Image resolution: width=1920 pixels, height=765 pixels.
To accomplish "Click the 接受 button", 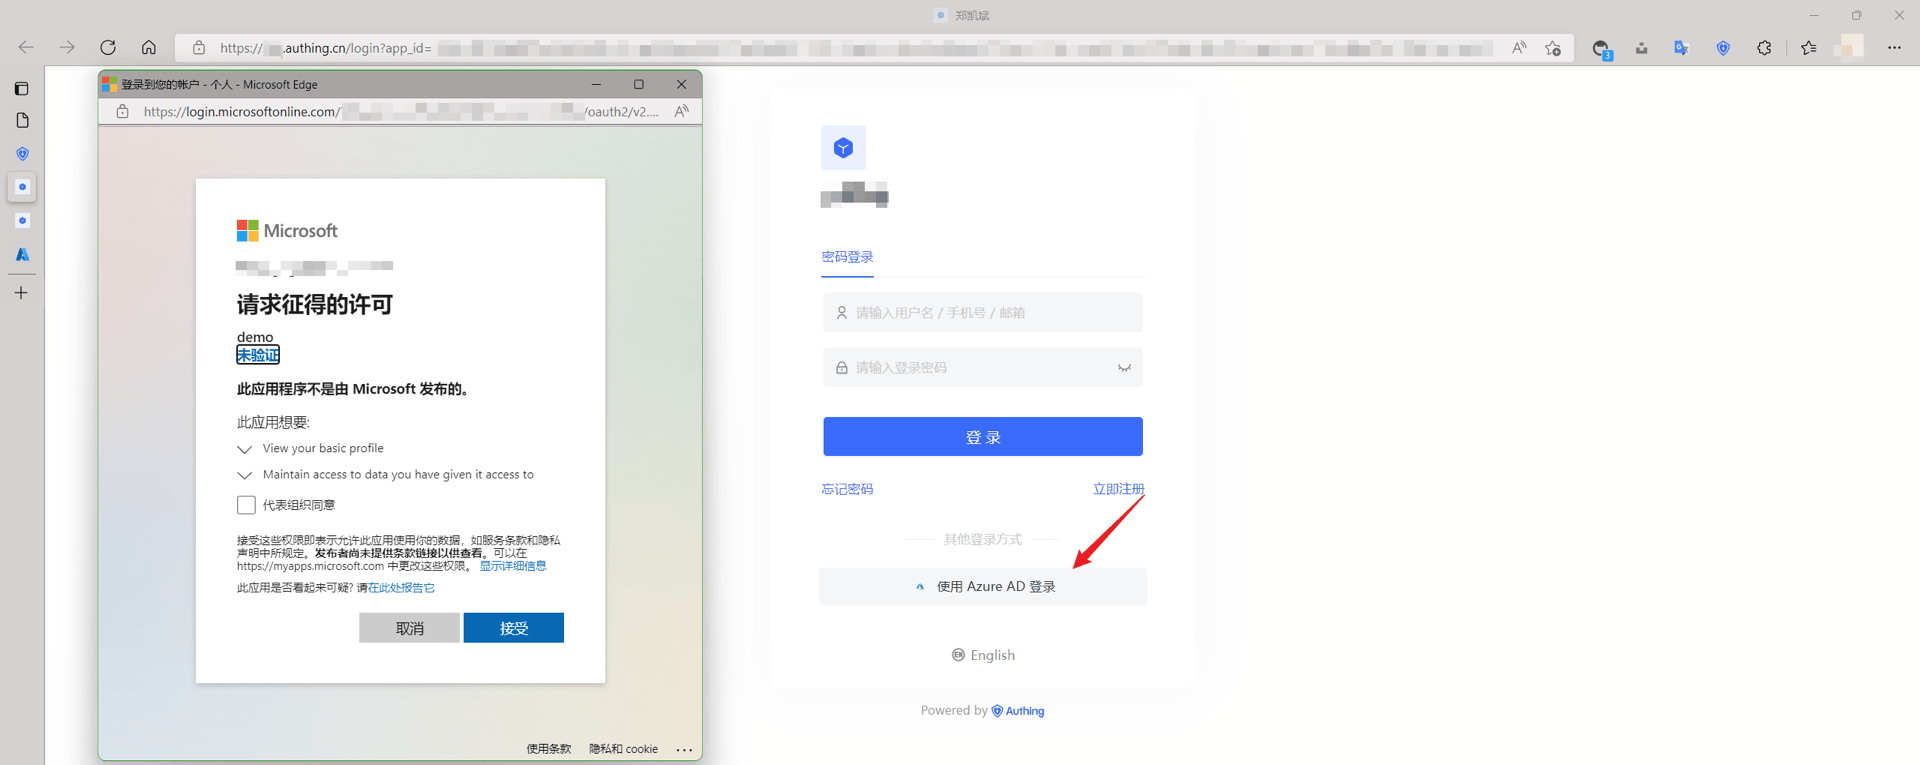I will (x=513, y=628).
